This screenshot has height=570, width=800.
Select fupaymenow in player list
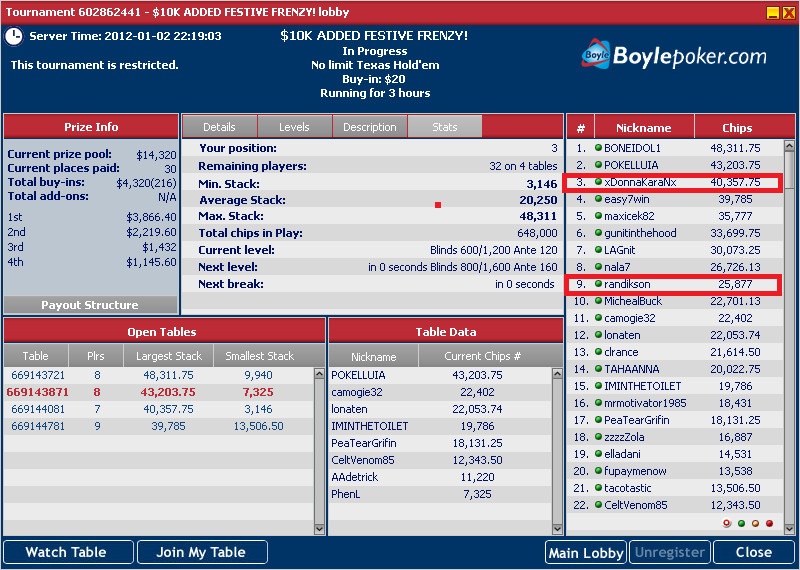tap(675, 471)
